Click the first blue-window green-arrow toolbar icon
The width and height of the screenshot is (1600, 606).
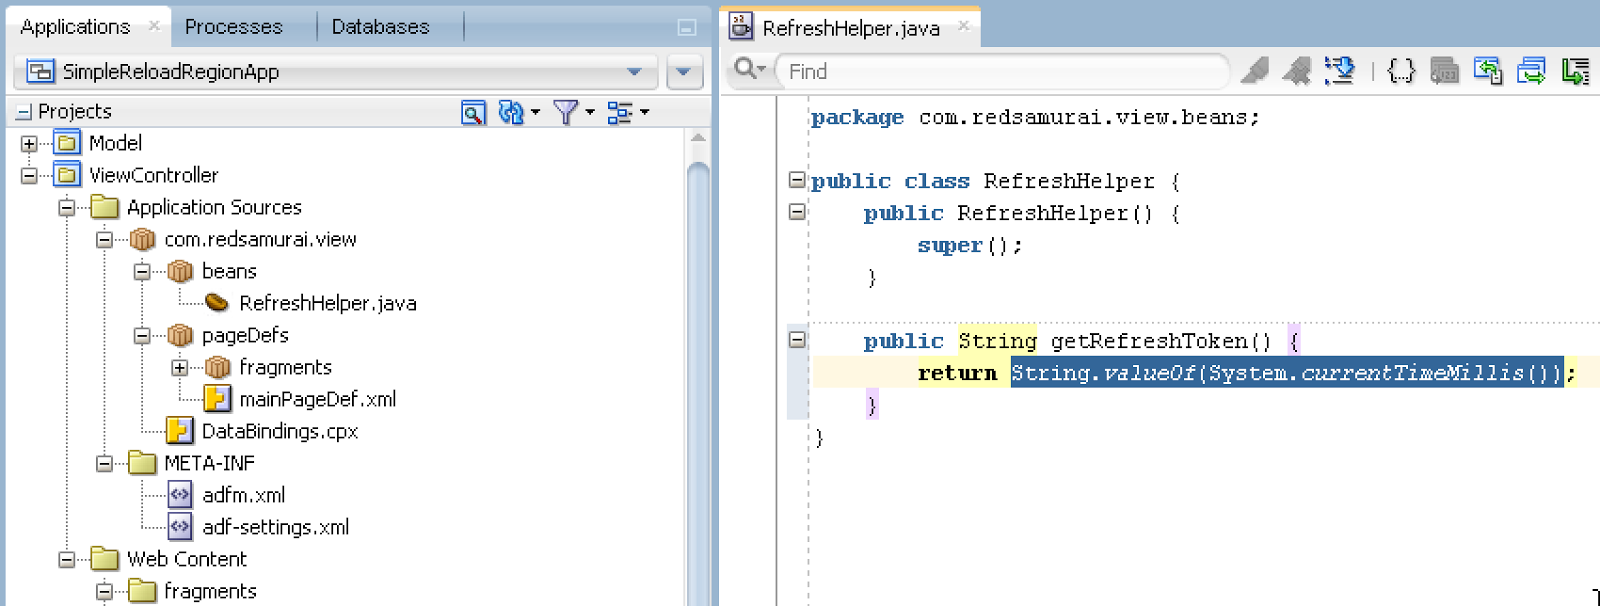(1488, 71)
